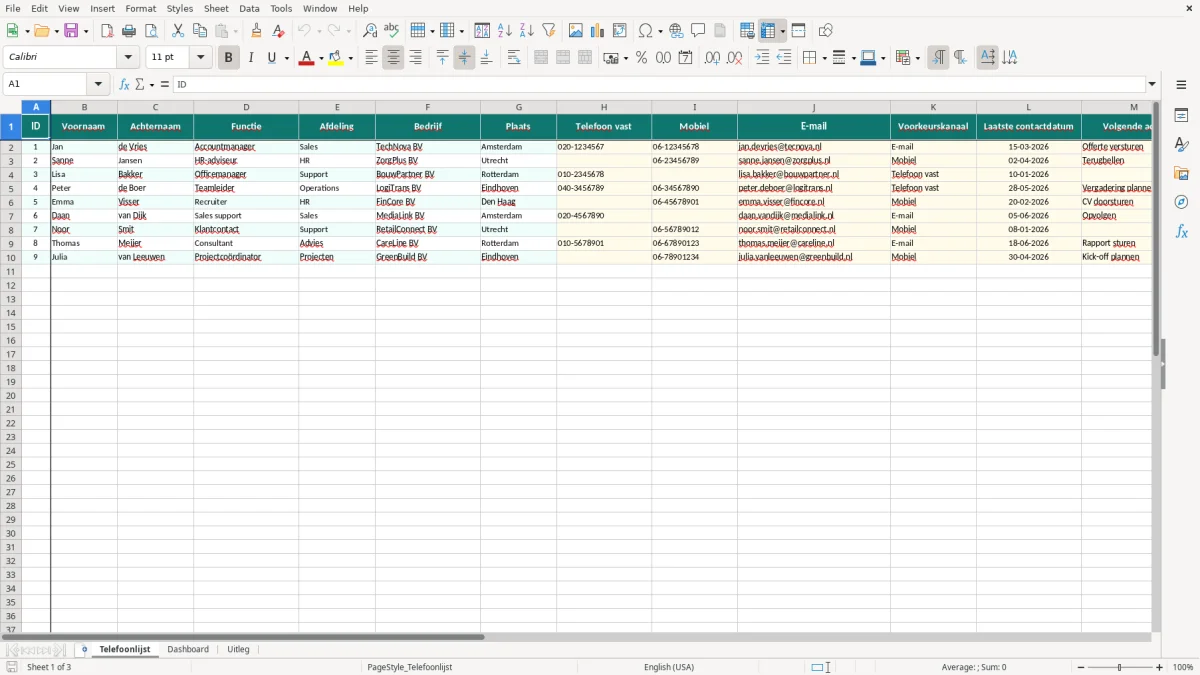
Task: Open the Insert menu
Action: [x=102, y=8]
